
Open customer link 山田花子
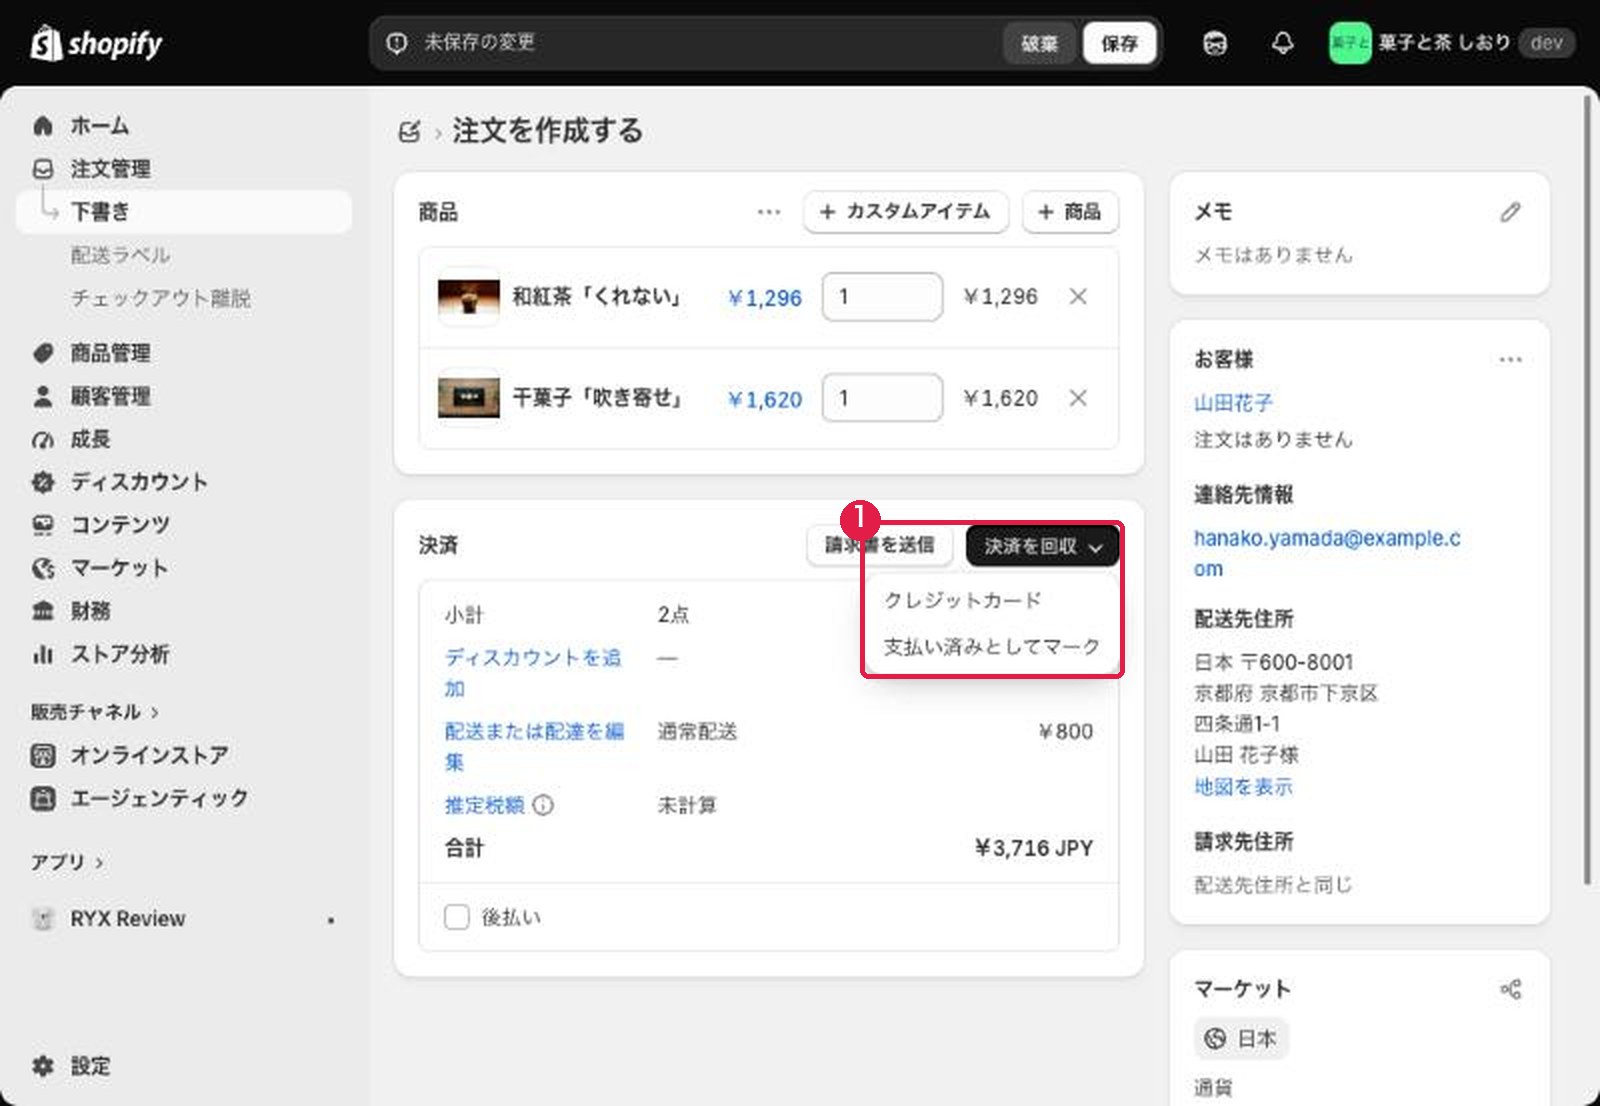pyautogui.click(x=1233, y=403)
